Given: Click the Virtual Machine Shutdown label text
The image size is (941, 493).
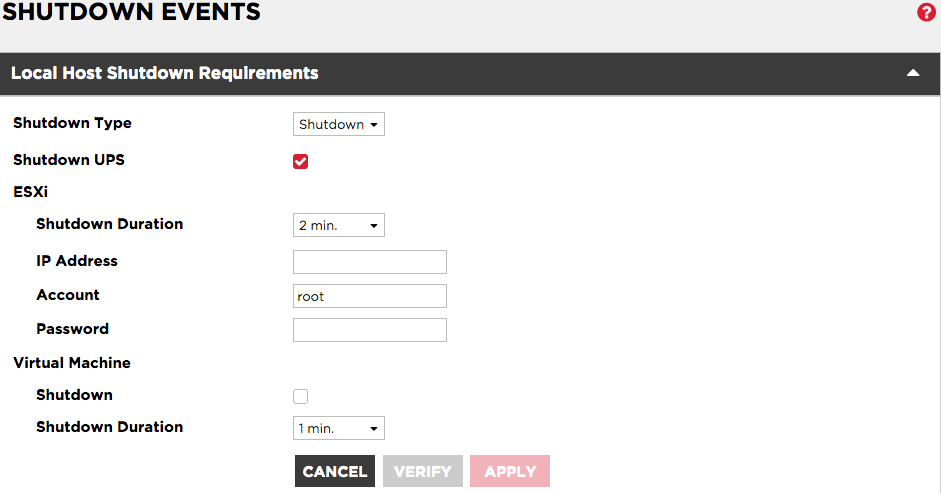Looking at the screenshot, I should tap(74, 395).
